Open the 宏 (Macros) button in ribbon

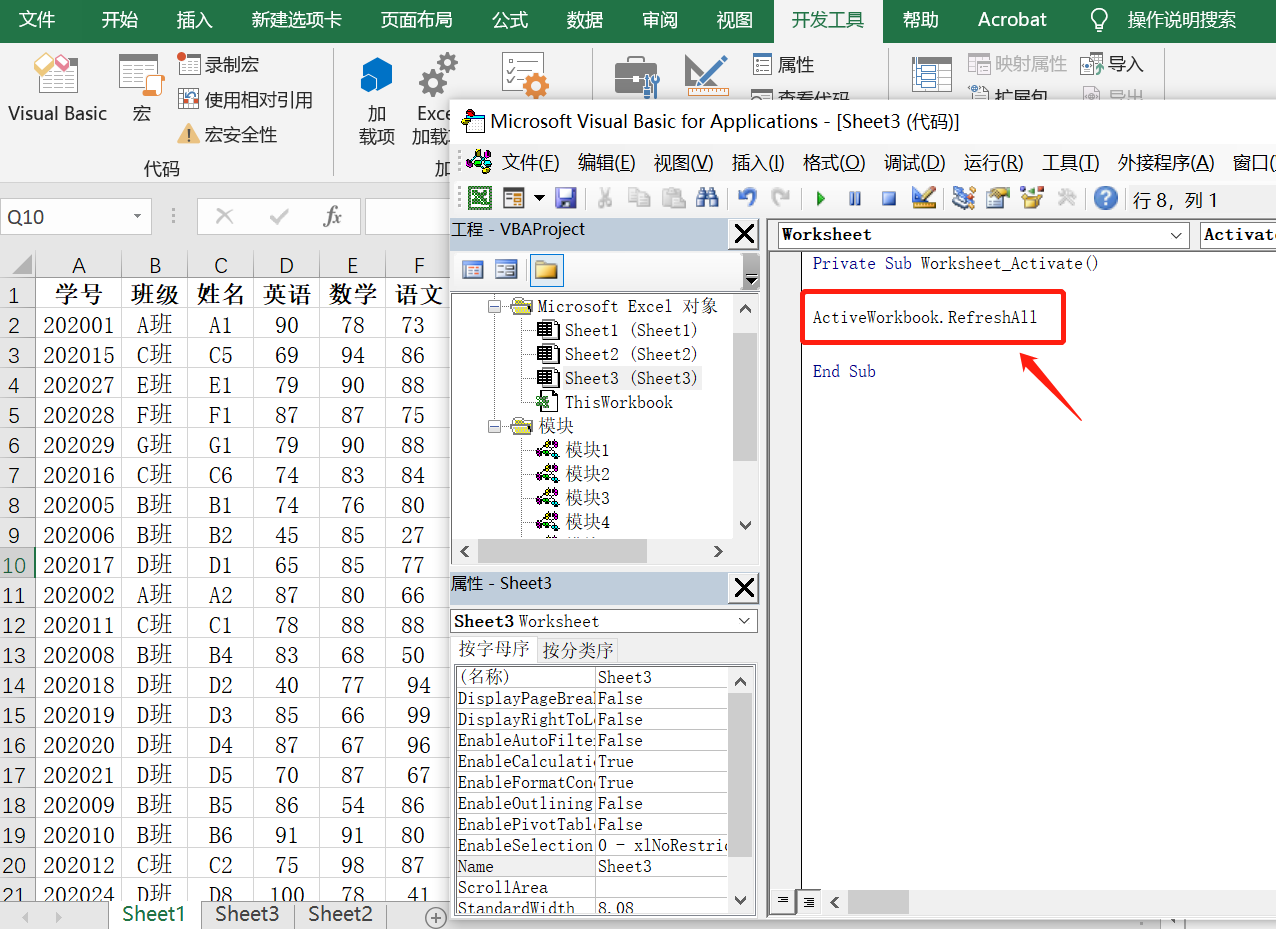click(x=141, y=88)
